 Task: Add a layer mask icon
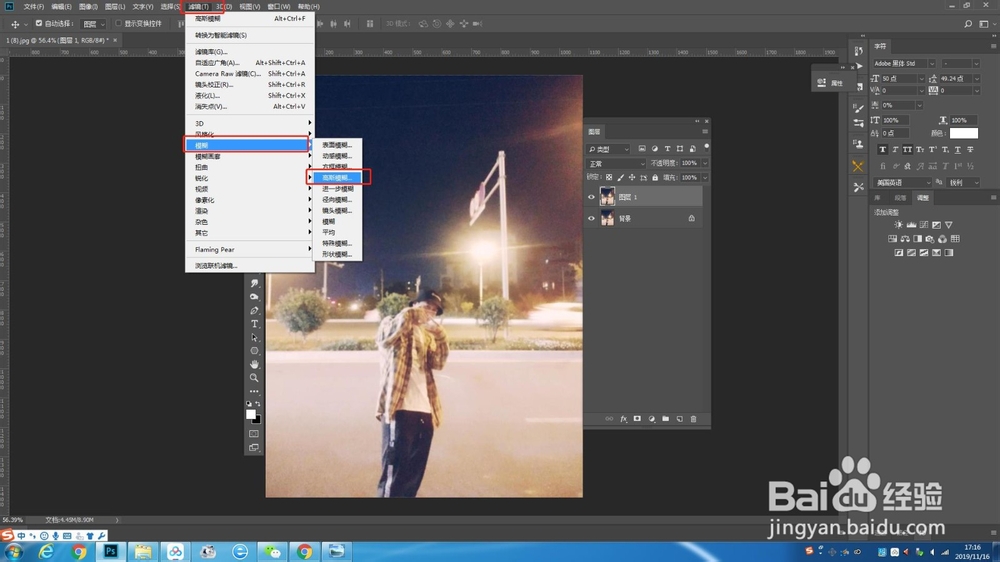[637, 419]
